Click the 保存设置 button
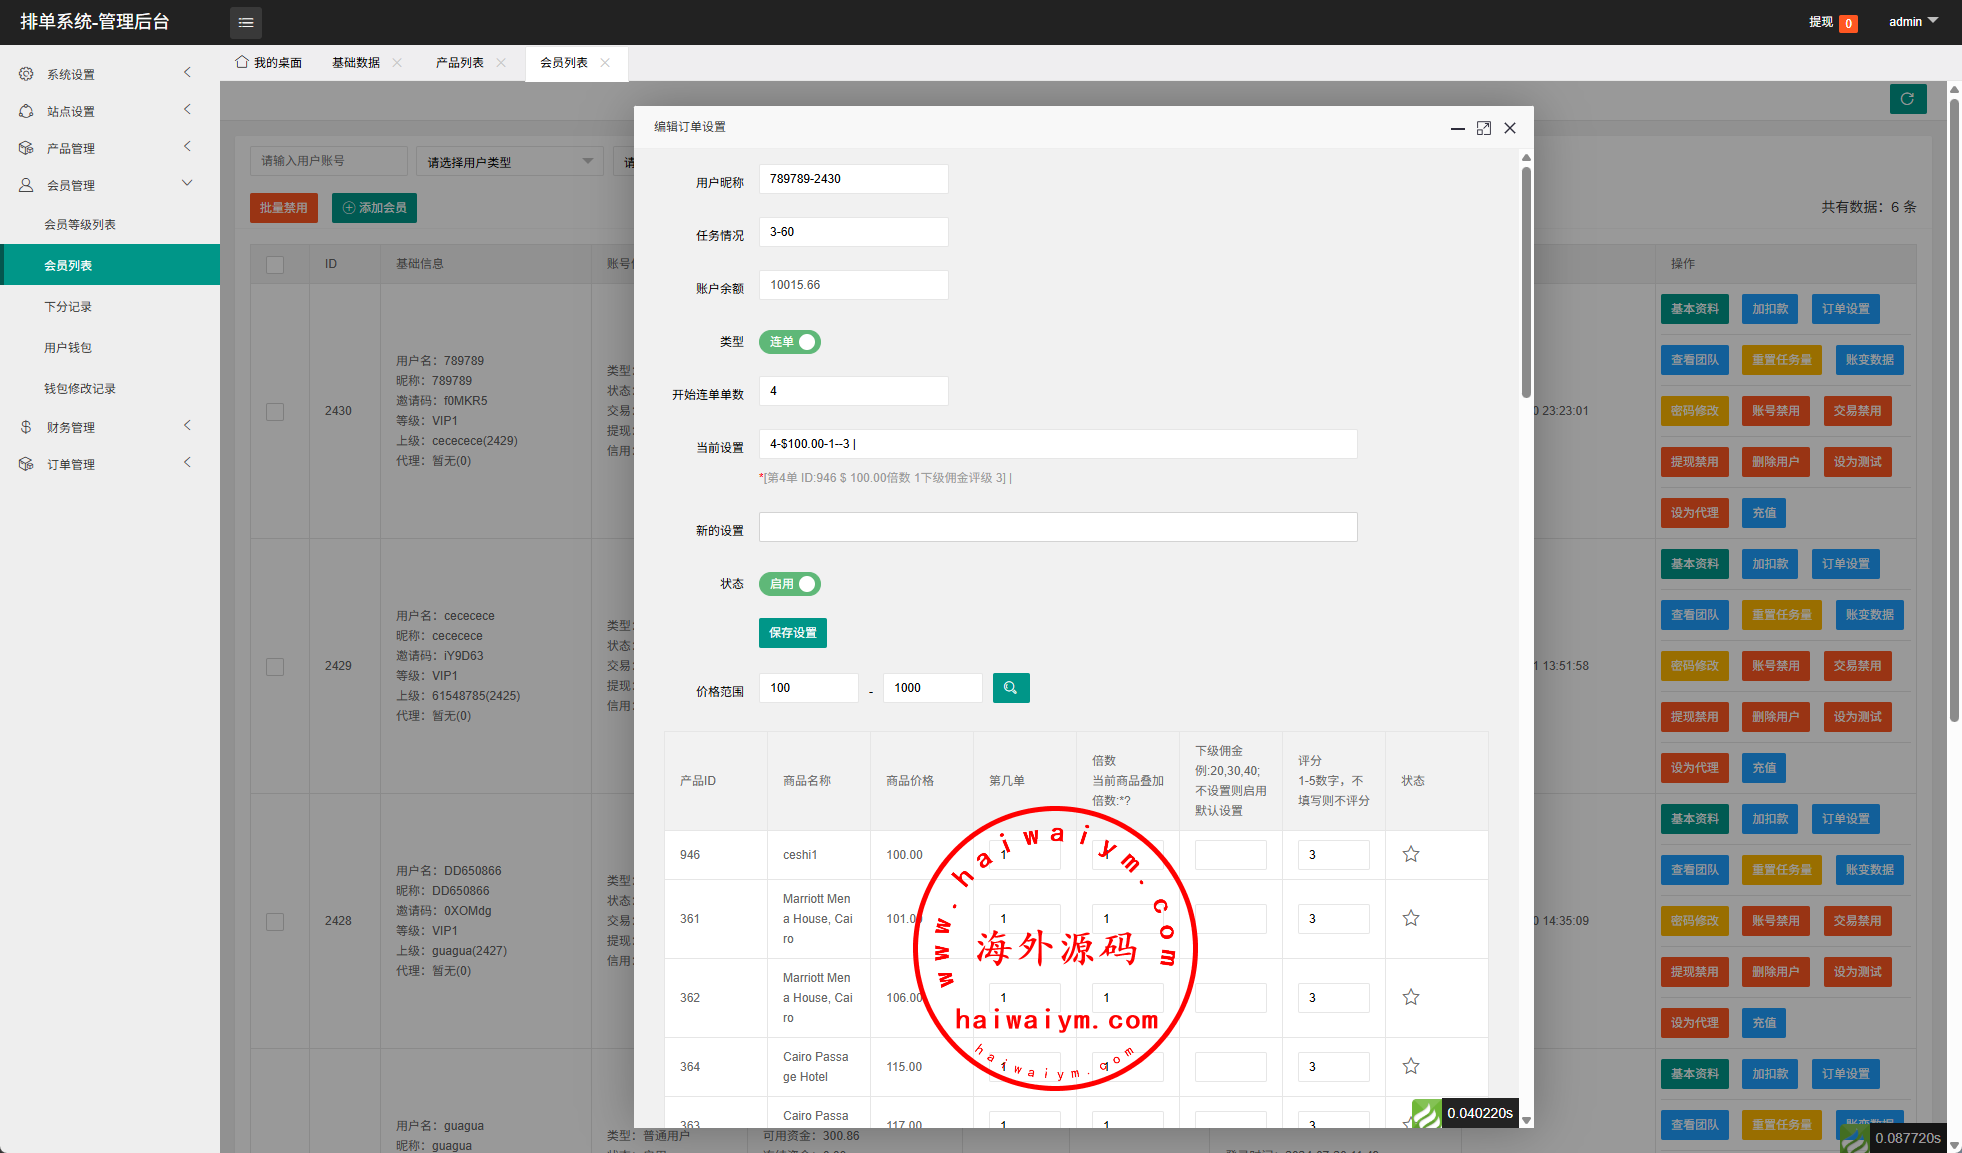Image resolution: width=1962 pixels, height=1153 pixels. tap(792, 633)
